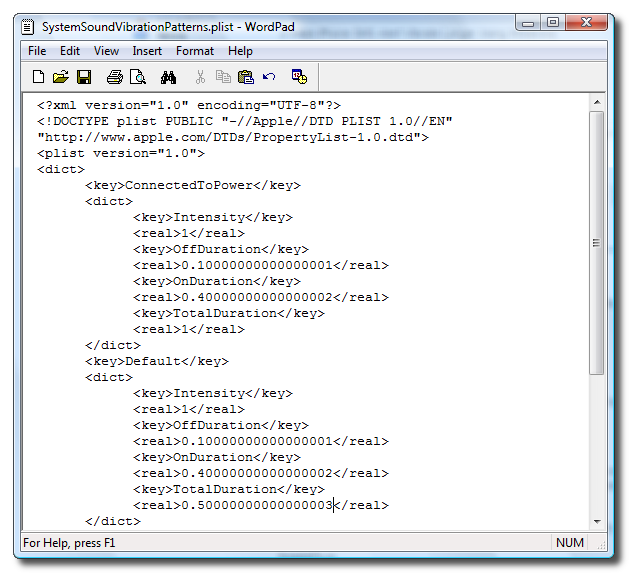Print the document using printer icon
The width and height of the screenshot is (629, 573).
coord(114,76)
